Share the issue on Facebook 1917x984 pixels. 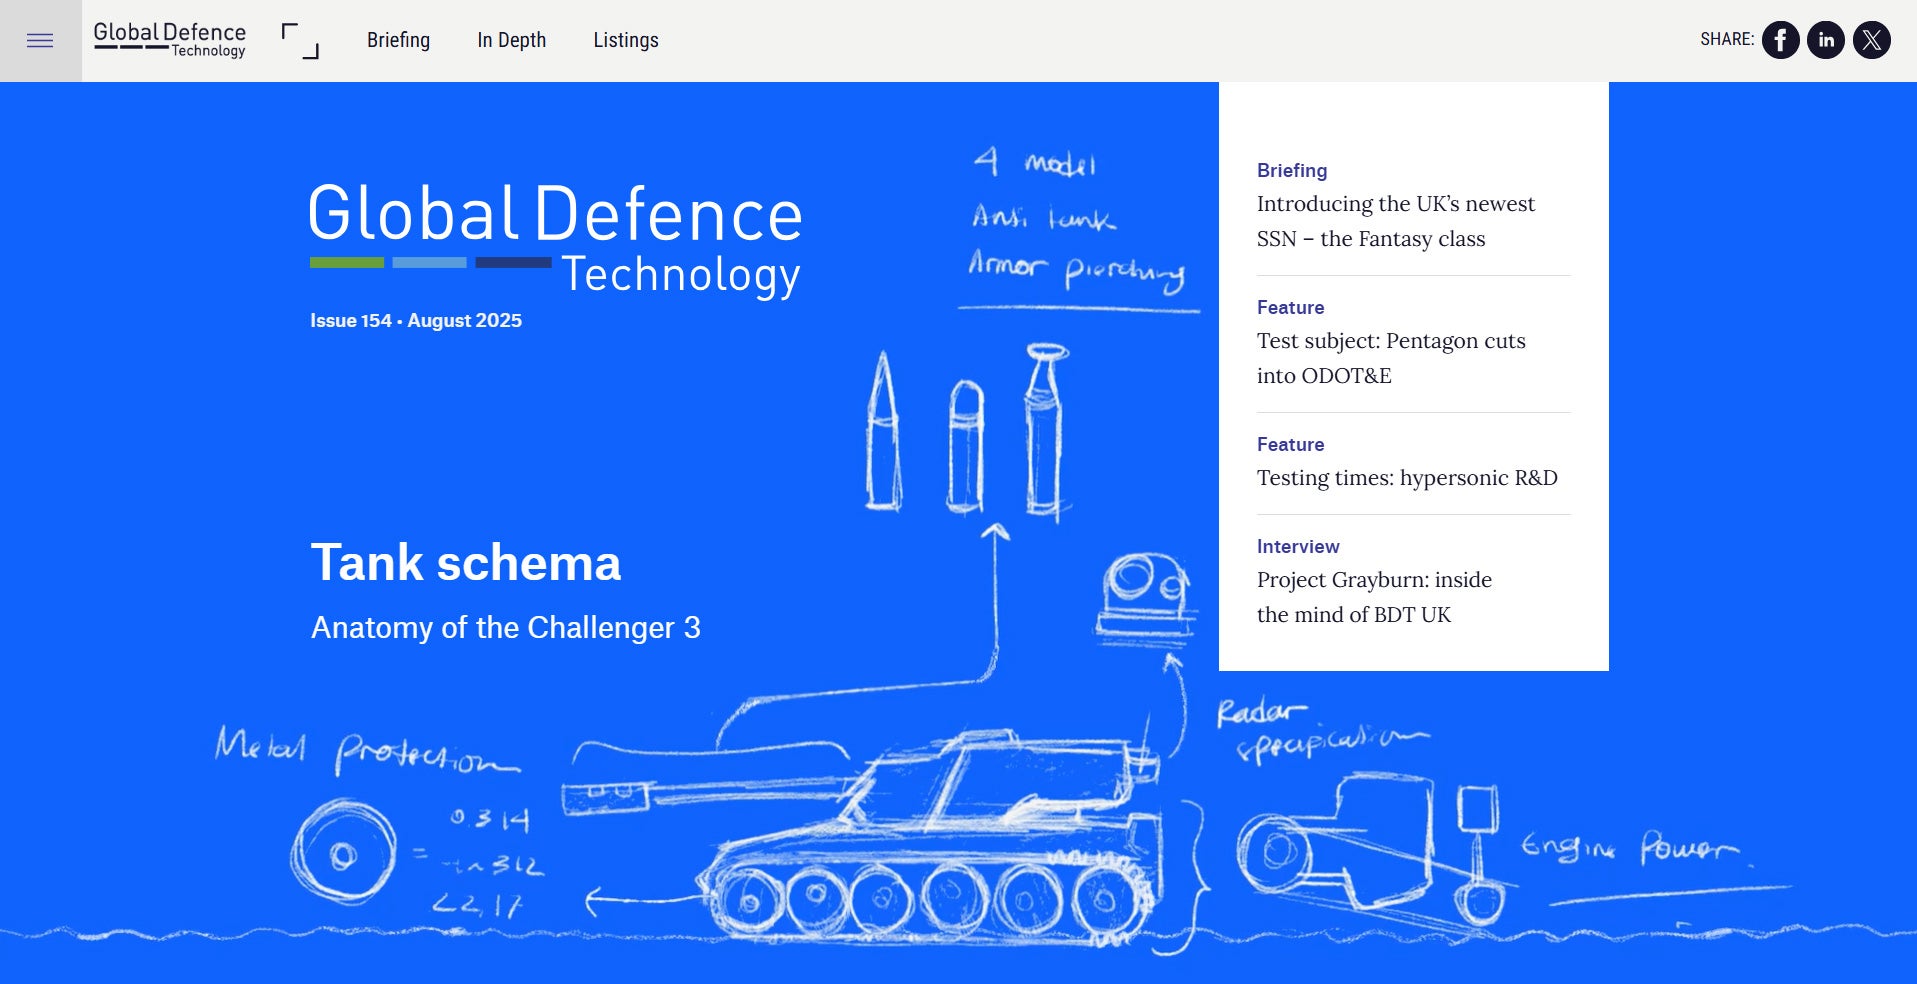tap(1780, 40)
